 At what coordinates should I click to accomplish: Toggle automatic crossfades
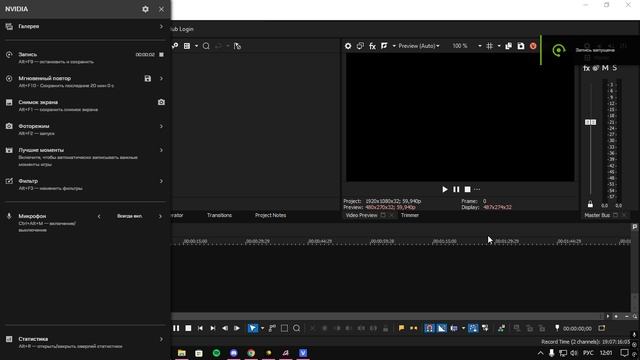pyautogui.click(x=442, y=328)
